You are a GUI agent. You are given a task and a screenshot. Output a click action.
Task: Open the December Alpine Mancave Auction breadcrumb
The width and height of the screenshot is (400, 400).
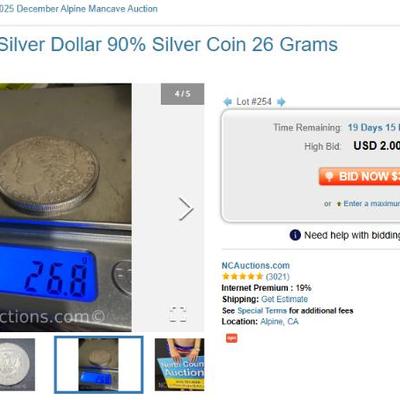point(79,9)
